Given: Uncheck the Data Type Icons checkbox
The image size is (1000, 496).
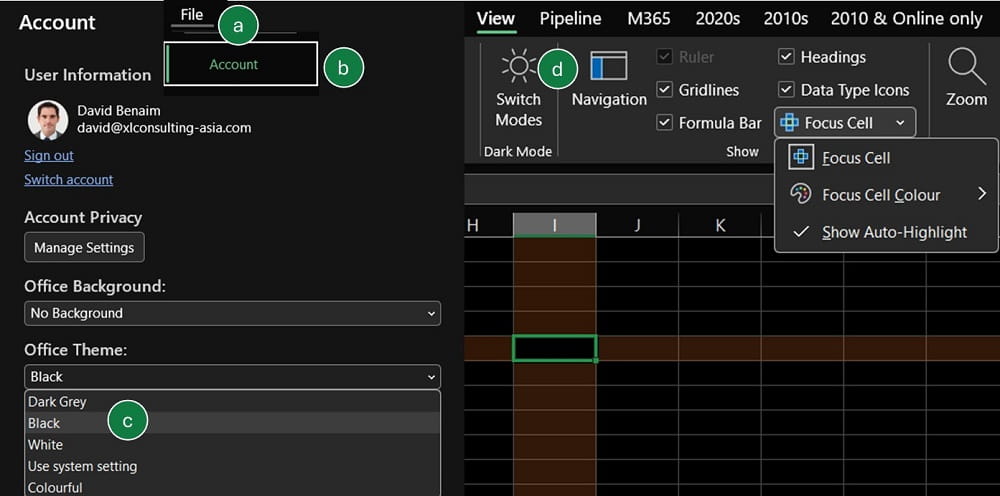Looking at the screenshot, I should click(x=786, y=90).
